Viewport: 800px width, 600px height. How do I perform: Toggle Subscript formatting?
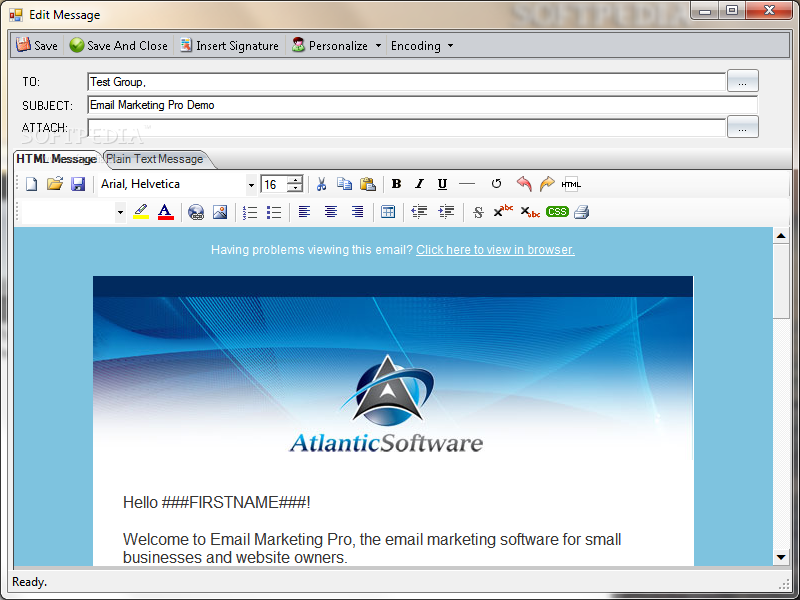(x=530, y=212)
